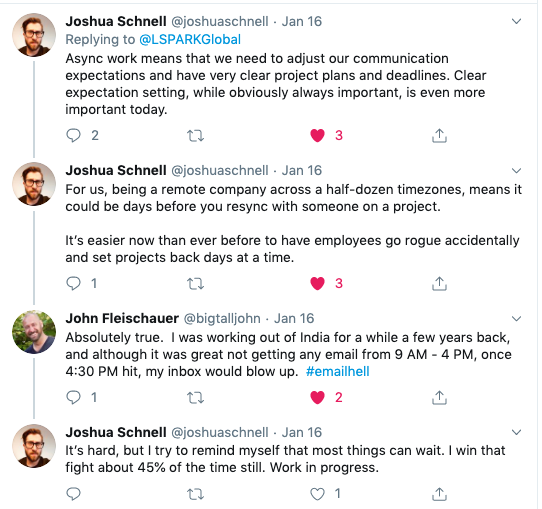
Task: Open the #emailhell hashtag
Action: 337,371
